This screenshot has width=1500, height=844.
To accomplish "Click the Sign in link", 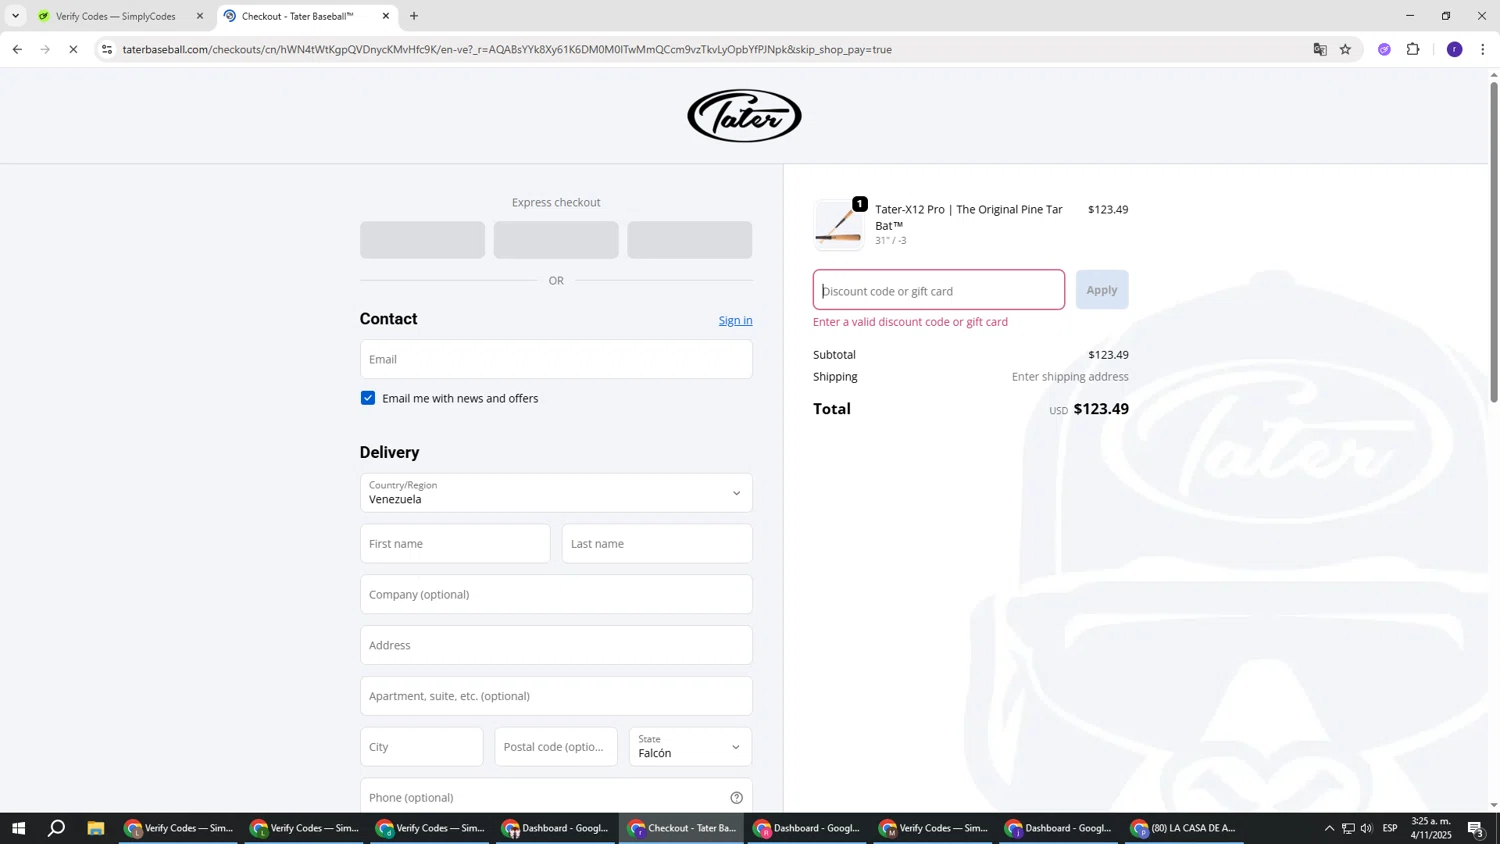I will coord(735,320).
